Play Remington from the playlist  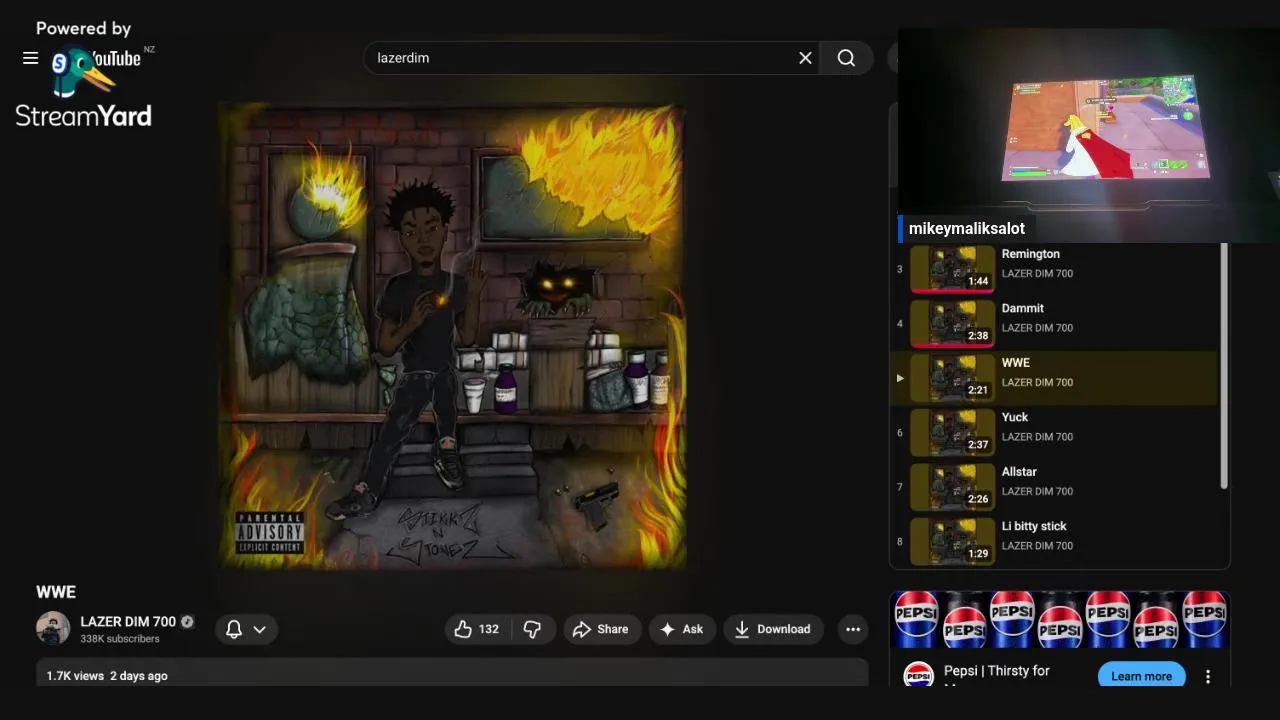[x=1055, y=269]
